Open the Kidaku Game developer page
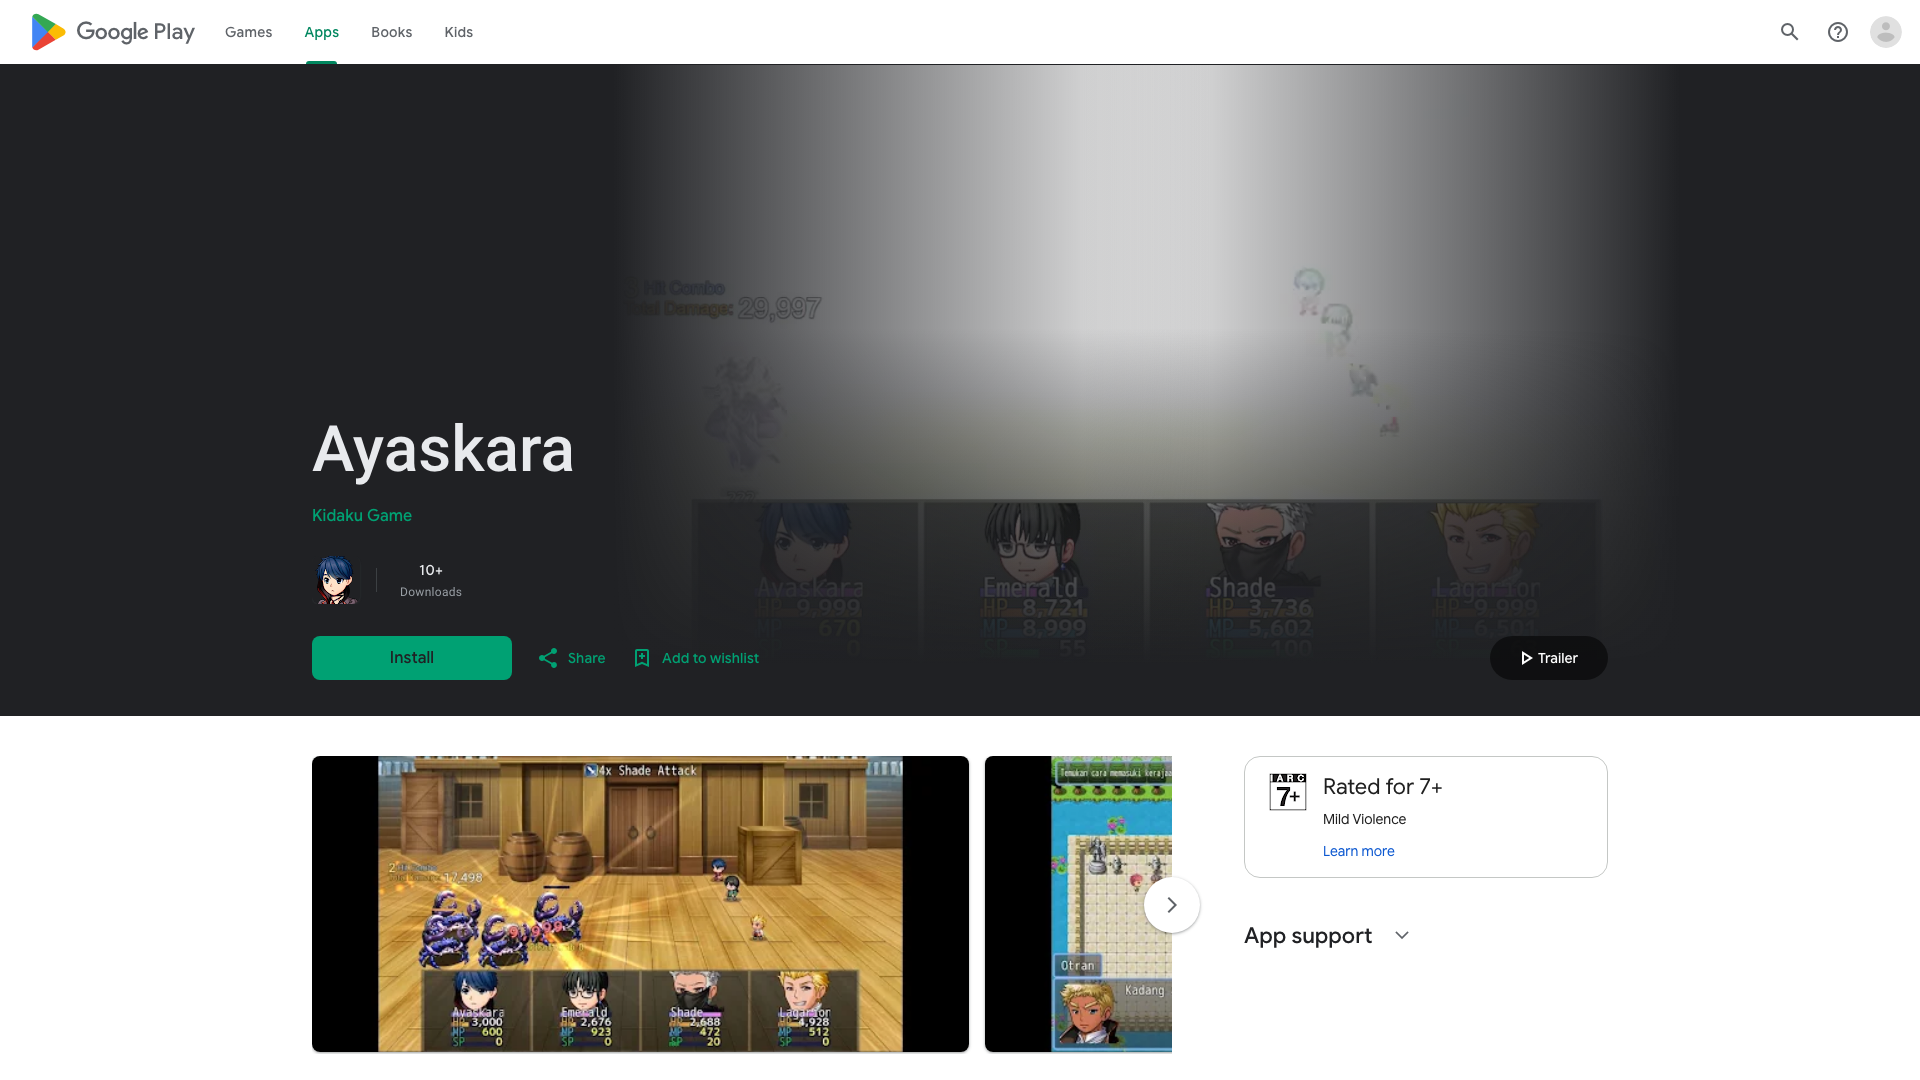Screen dimensions: 1920x1080 coord(362,515)
